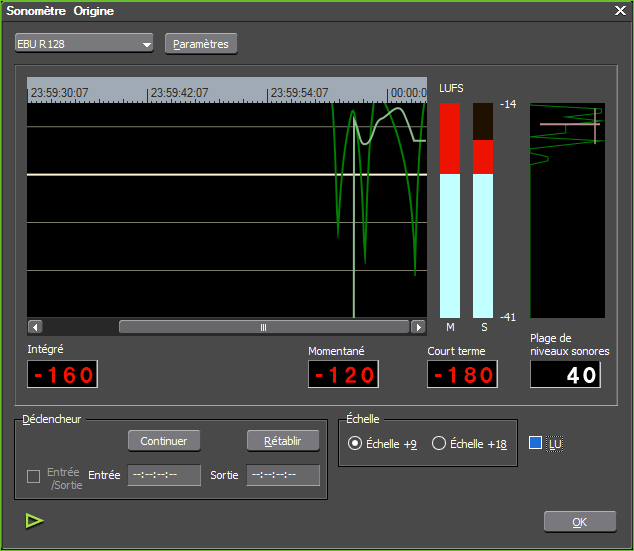Click the Court terme value -180
Screen dimensions: 634x551
click(x=462, y=374)
